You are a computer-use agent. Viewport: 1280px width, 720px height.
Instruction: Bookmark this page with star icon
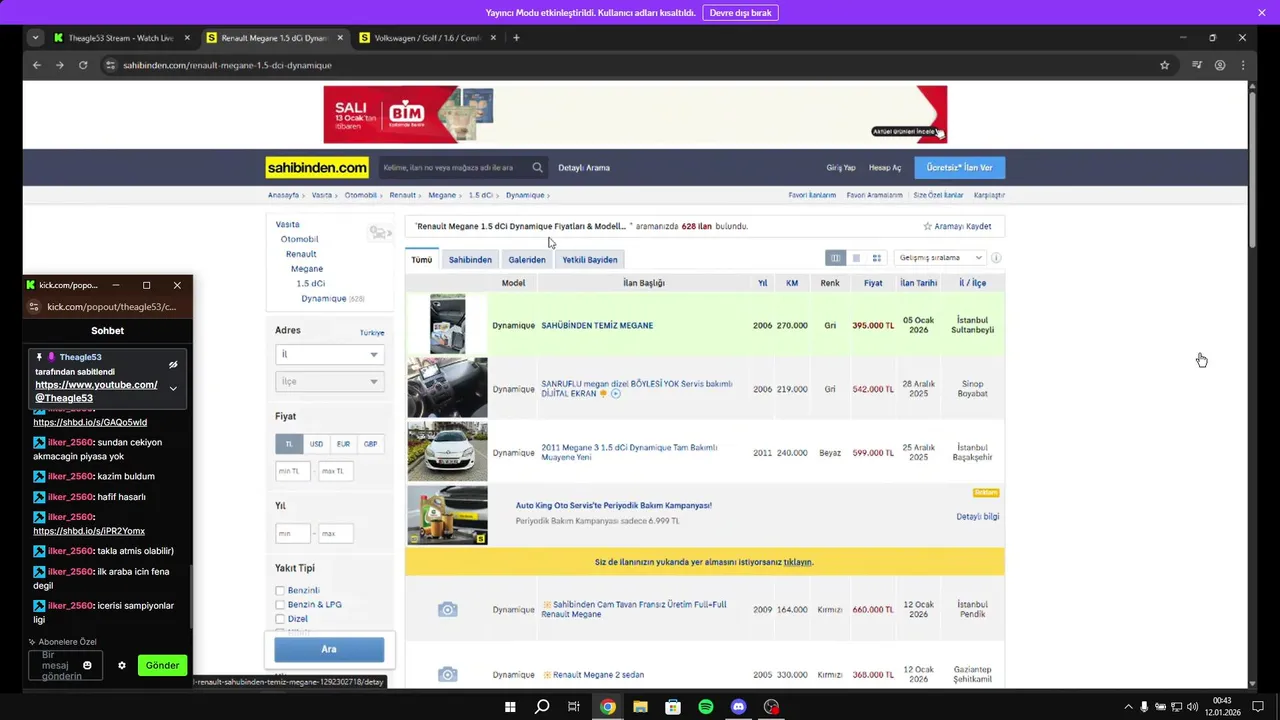tap(1164, 65)
